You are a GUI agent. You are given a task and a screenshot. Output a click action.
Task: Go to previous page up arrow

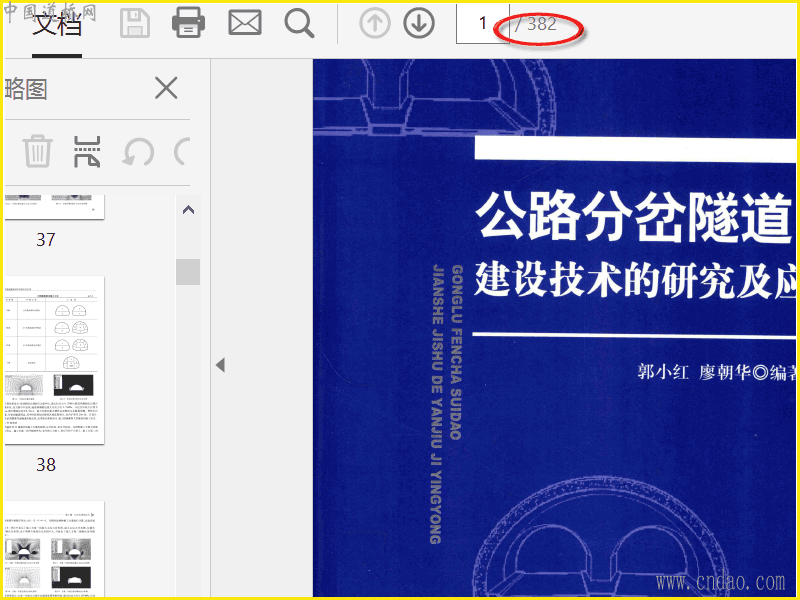[375, 23]
